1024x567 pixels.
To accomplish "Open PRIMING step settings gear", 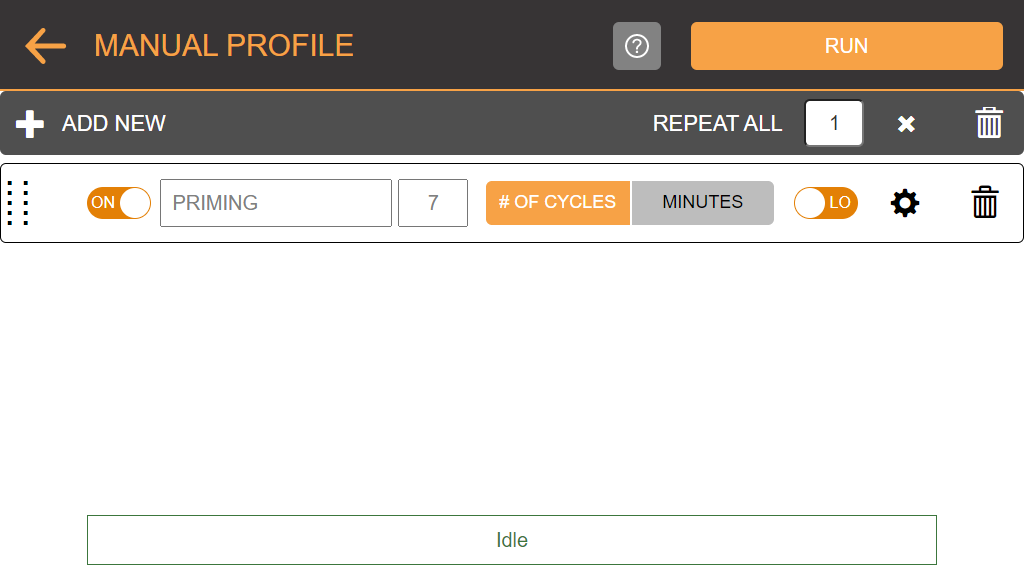I will pyautogui.click(x=904, y=203).
